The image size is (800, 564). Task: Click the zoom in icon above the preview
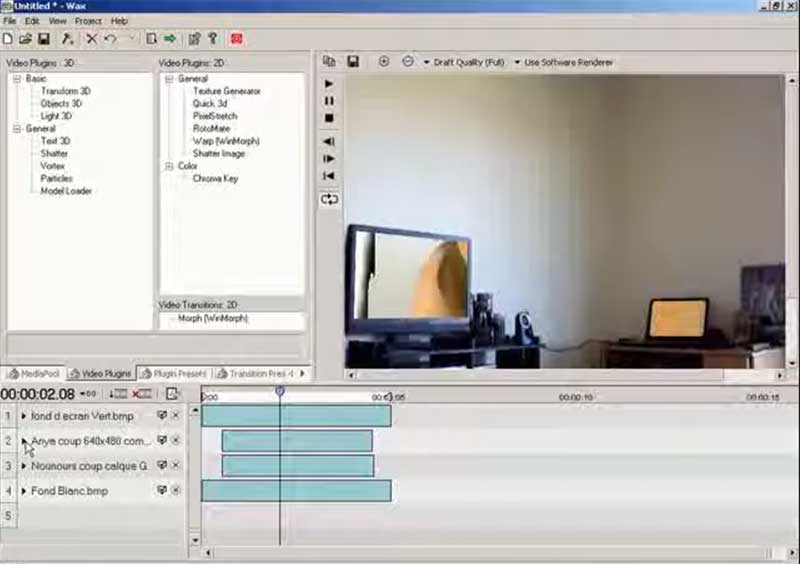pos(384,62)
